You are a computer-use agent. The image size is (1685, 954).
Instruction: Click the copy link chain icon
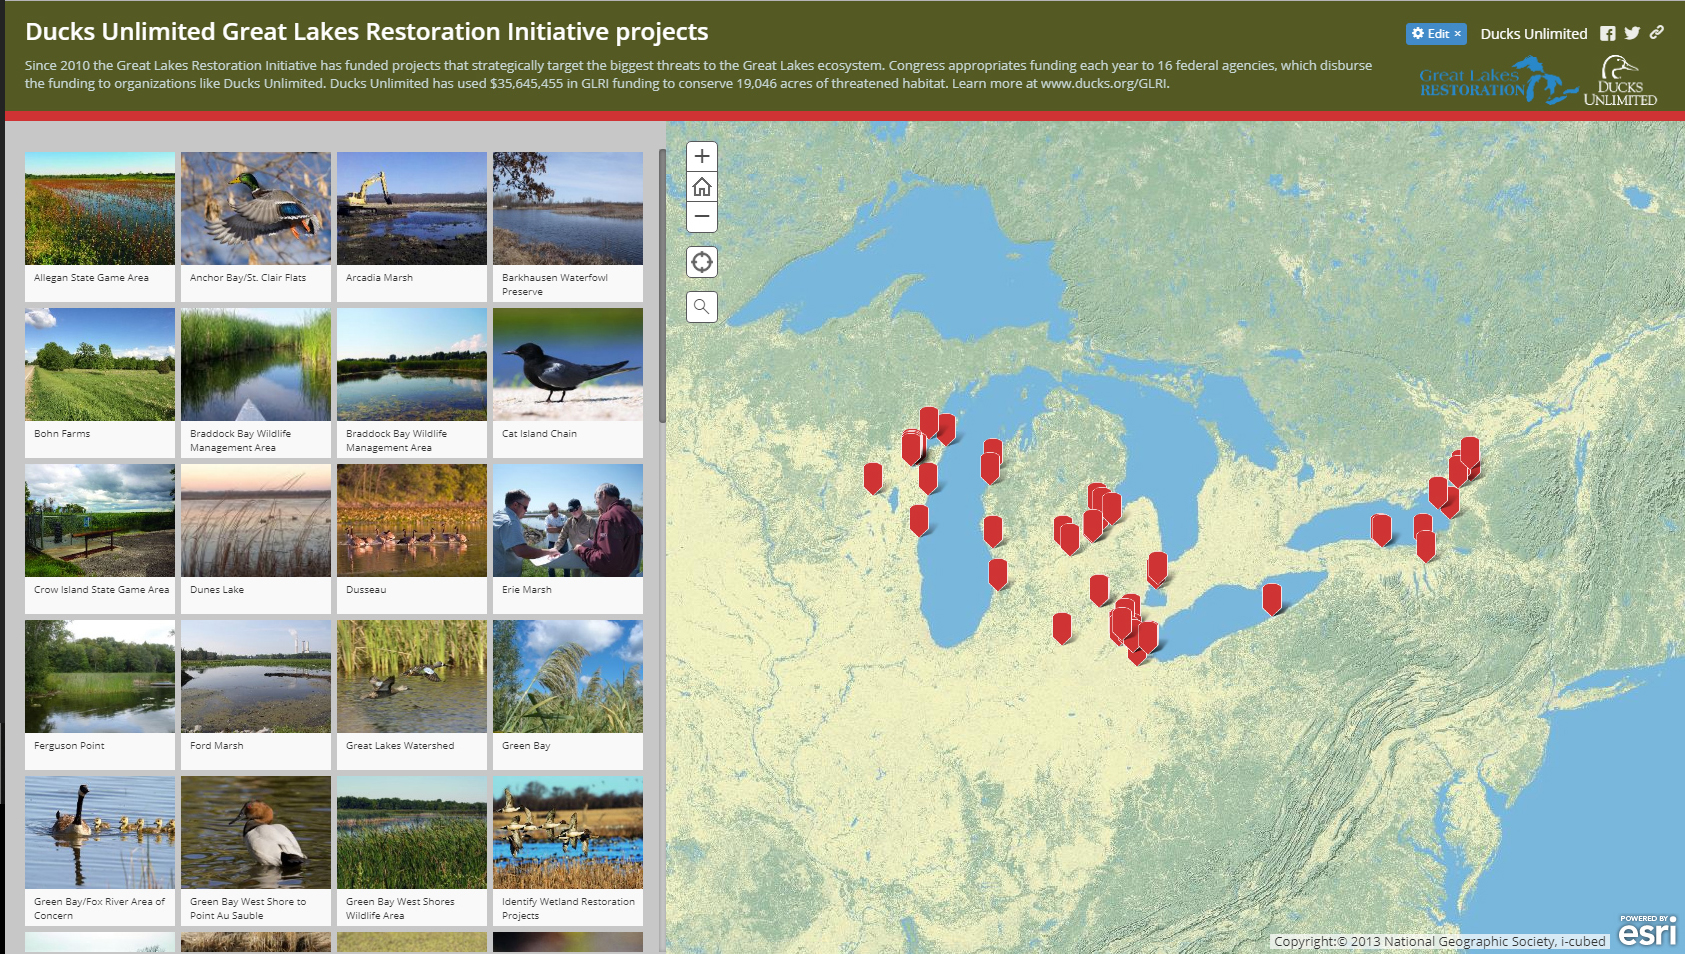tap(1656, 33)
